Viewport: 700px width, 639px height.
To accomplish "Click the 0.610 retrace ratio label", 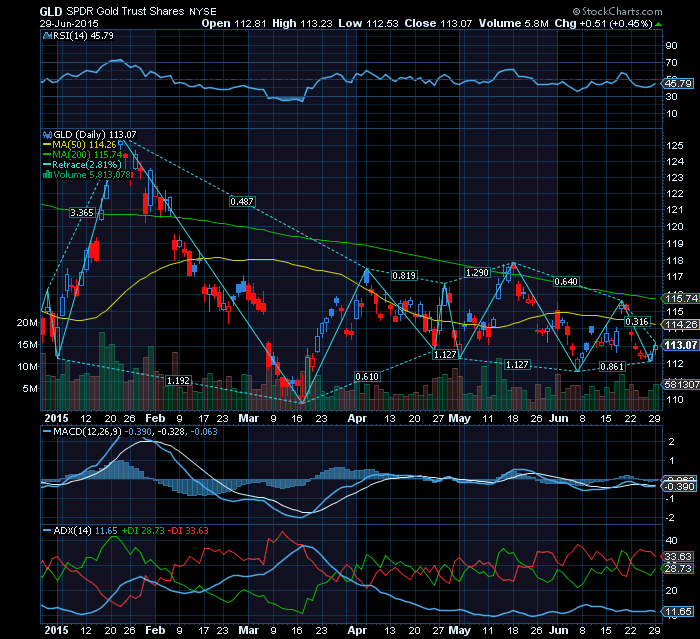I will click(x=367, y=377).
